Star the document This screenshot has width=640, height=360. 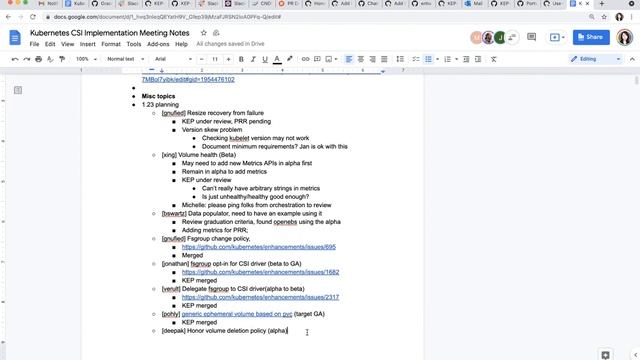(203, 33)
